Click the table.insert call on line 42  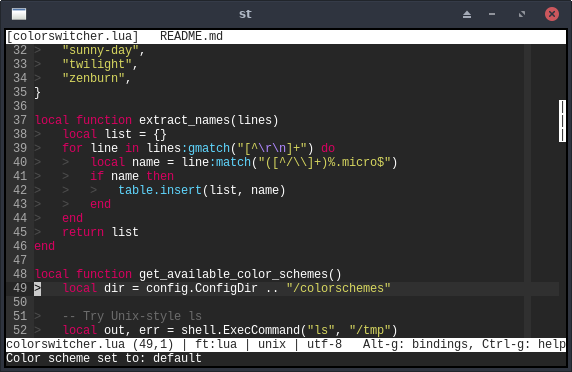tap(160, 190)
